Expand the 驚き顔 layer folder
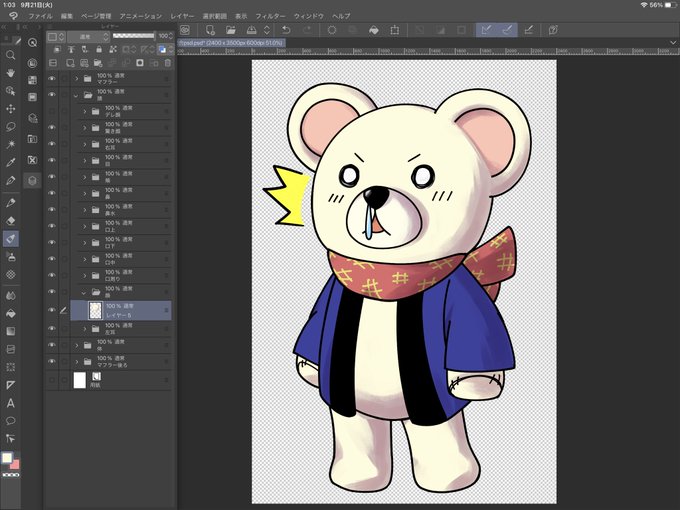Image resolution: width=680 pixels, height=510 pixels. pyautogui.click(x=85, y=128)
